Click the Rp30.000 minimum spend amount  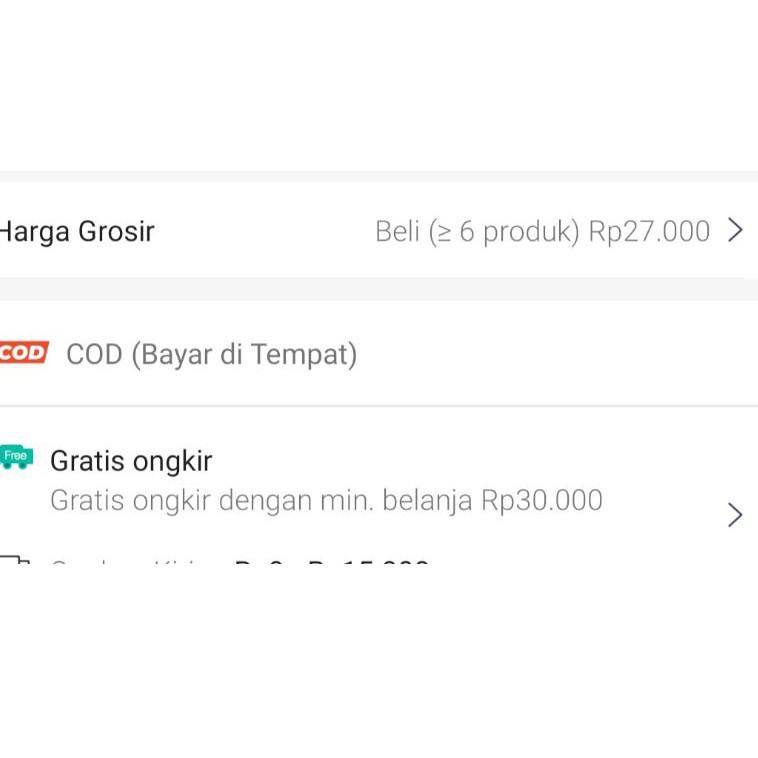coord(542,500)
